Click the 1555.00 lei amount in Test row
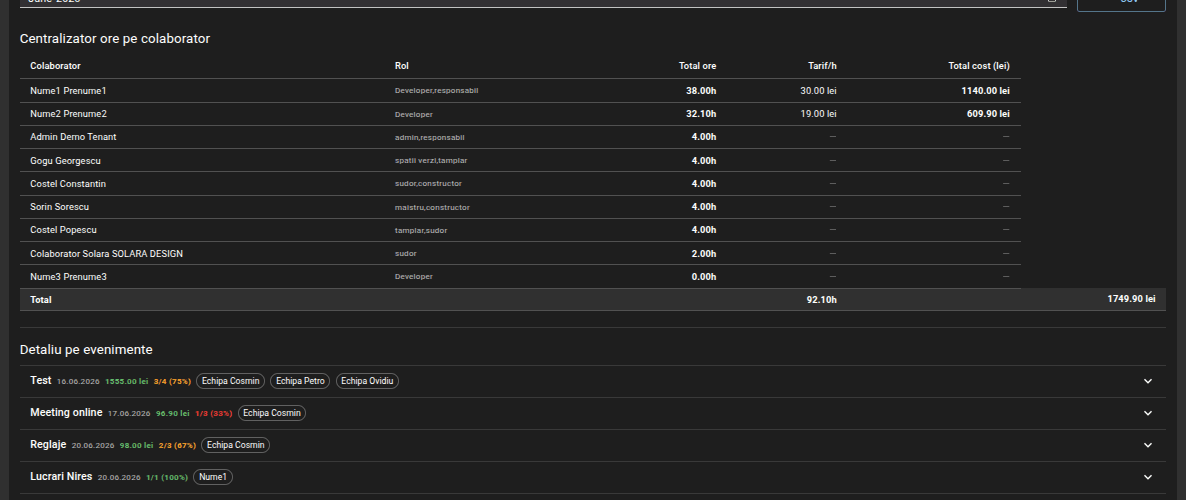Viewport: 1186px width, 500px height. (126, 381)
